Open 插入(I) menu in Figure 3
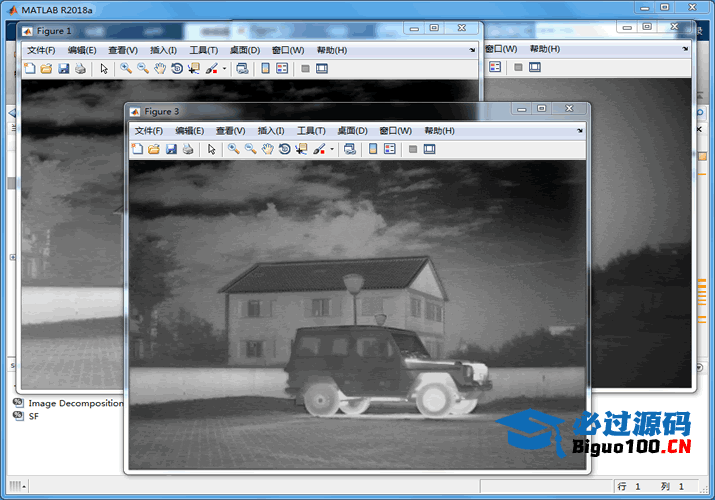The width and height of the screenshot is (715, 500). coord(271,131)
